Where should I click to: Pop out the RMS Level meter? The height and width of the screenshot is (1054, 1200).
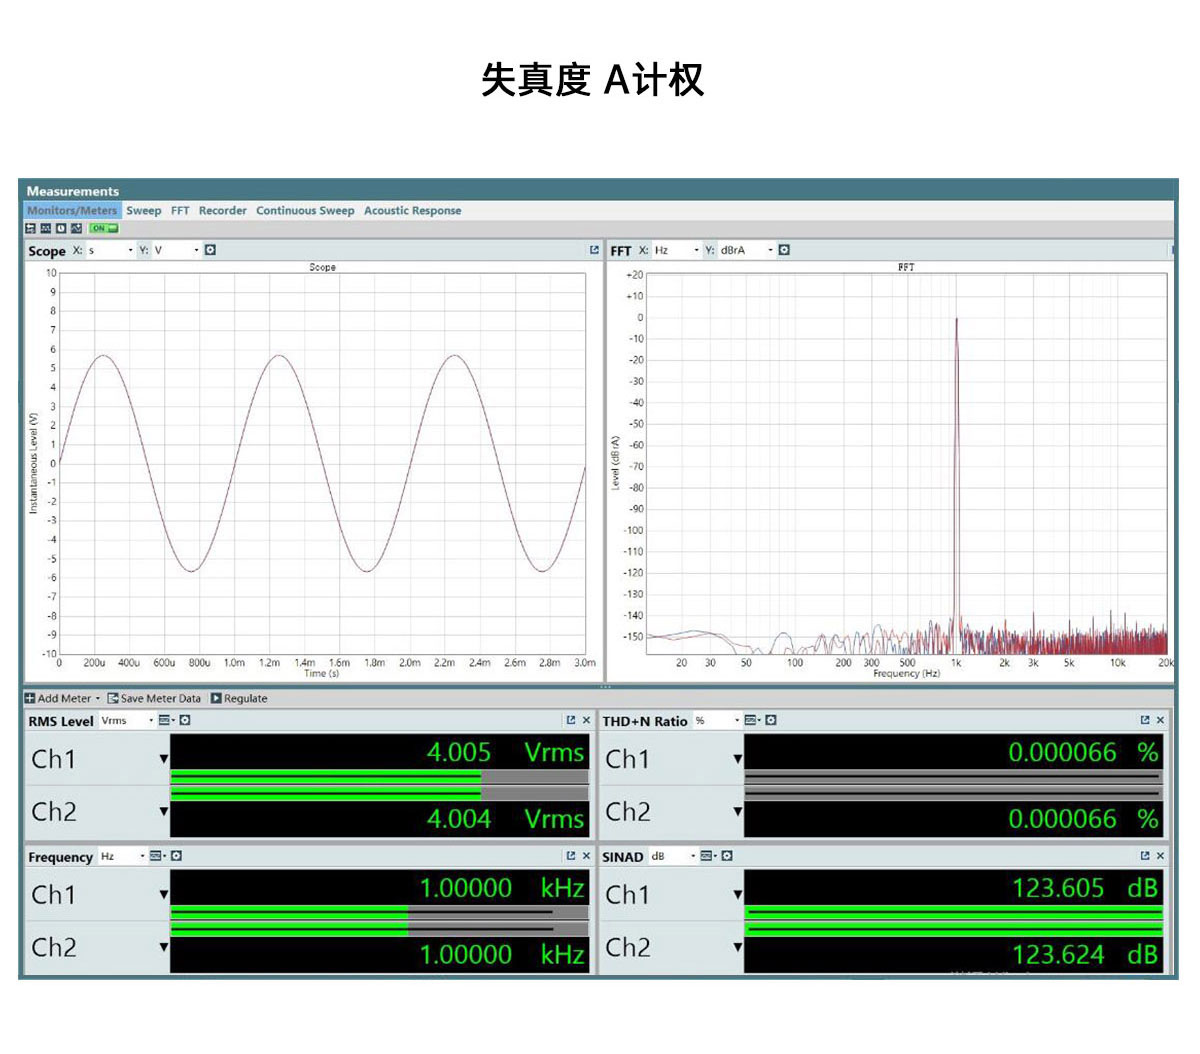571,720
